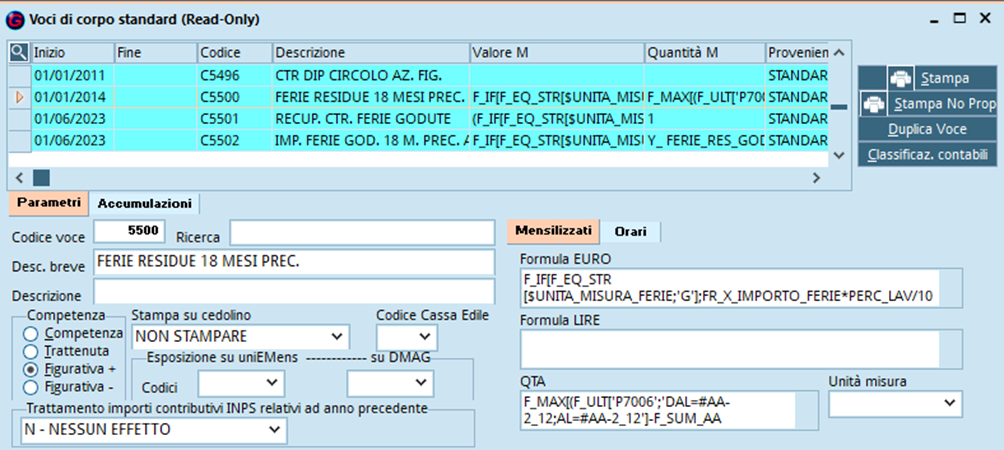
Task: Switch to the Mensilizzati tab
Action: click(x=553, y=231)
